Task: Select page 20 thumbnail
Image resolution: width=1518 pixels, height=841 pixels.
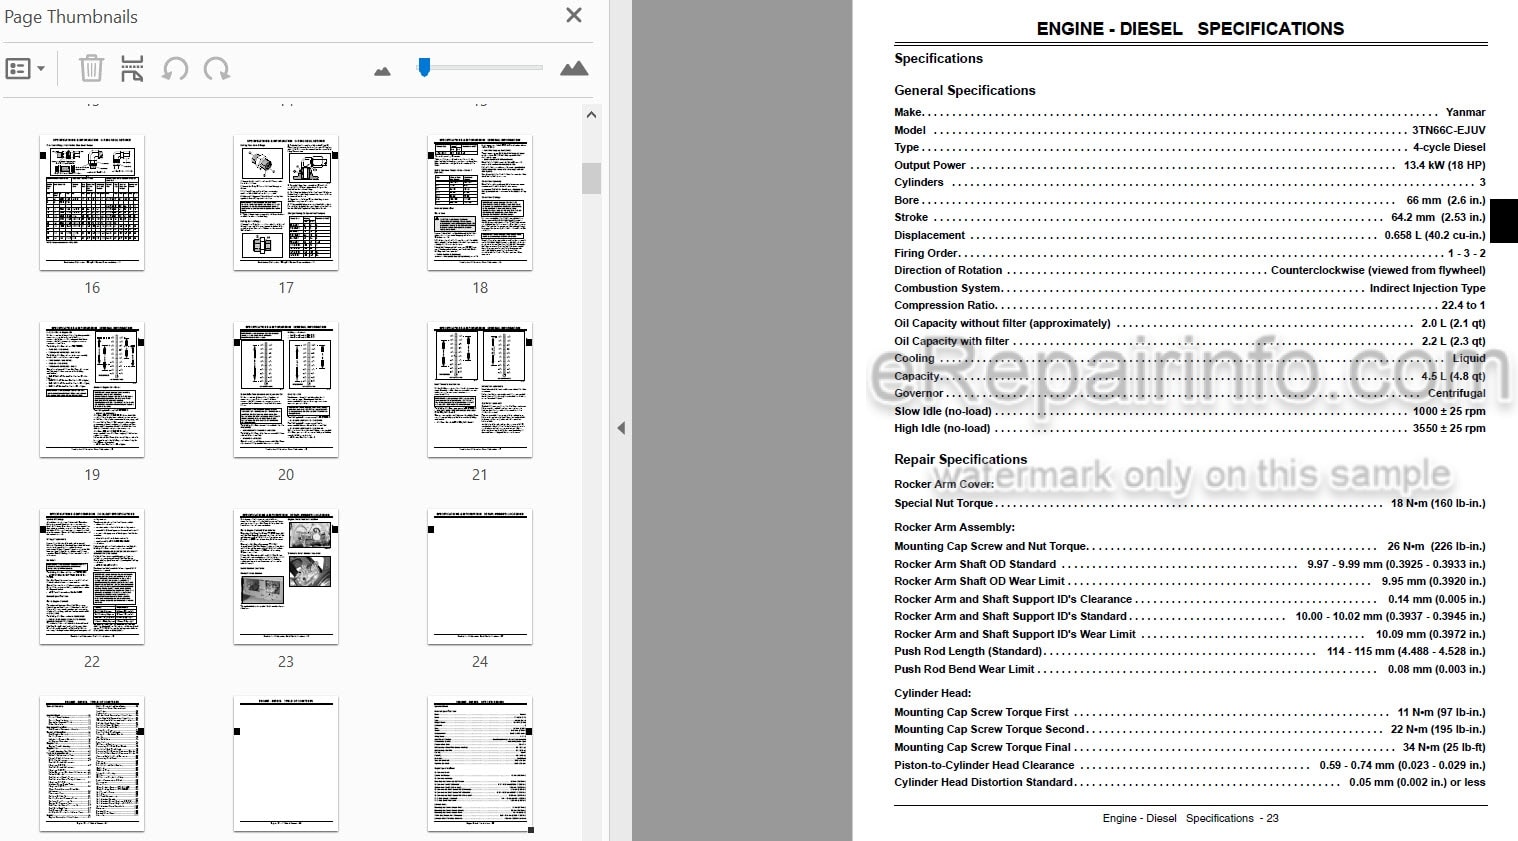Action: [x=286, y=390]
